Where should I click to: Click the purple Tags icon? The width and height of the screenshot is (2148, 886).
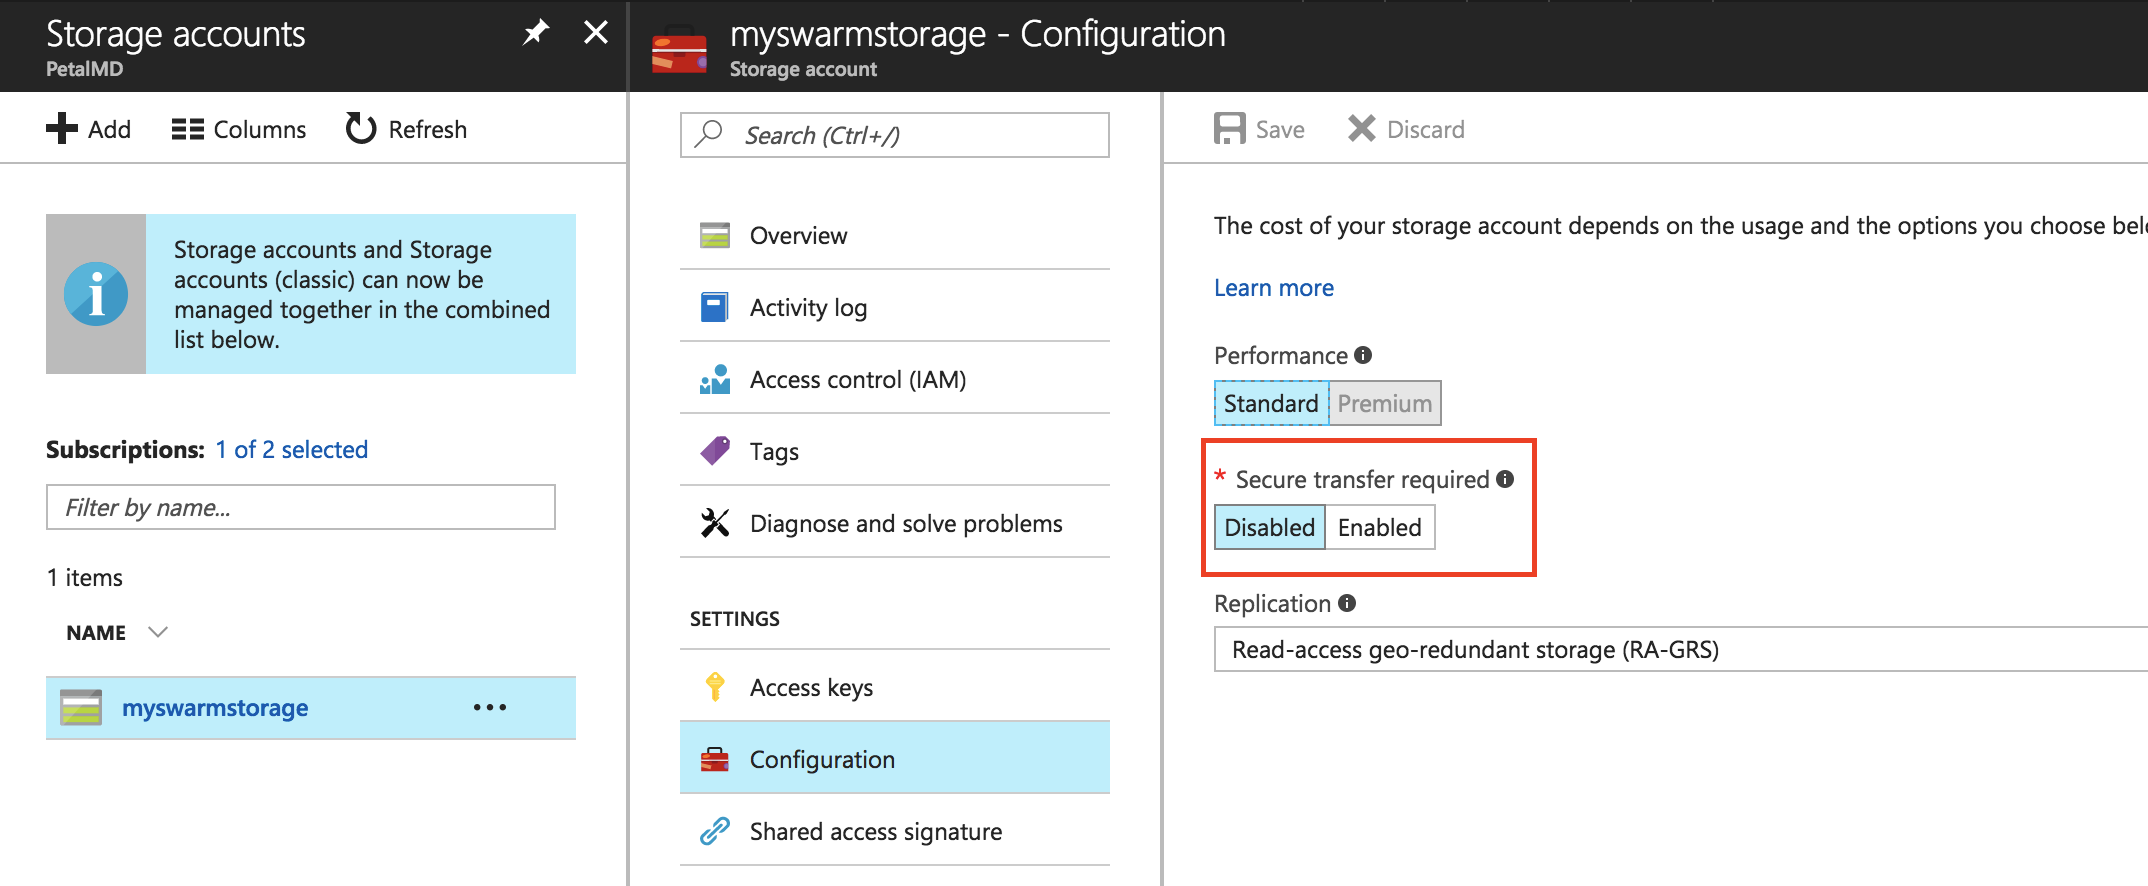[x=715, y=451]
